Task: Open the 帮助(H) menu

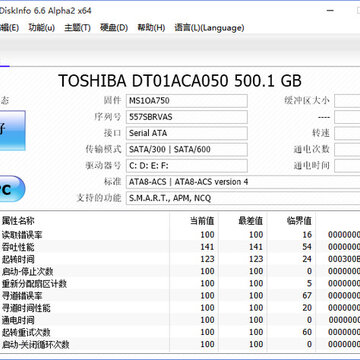Action: [151, 28]
